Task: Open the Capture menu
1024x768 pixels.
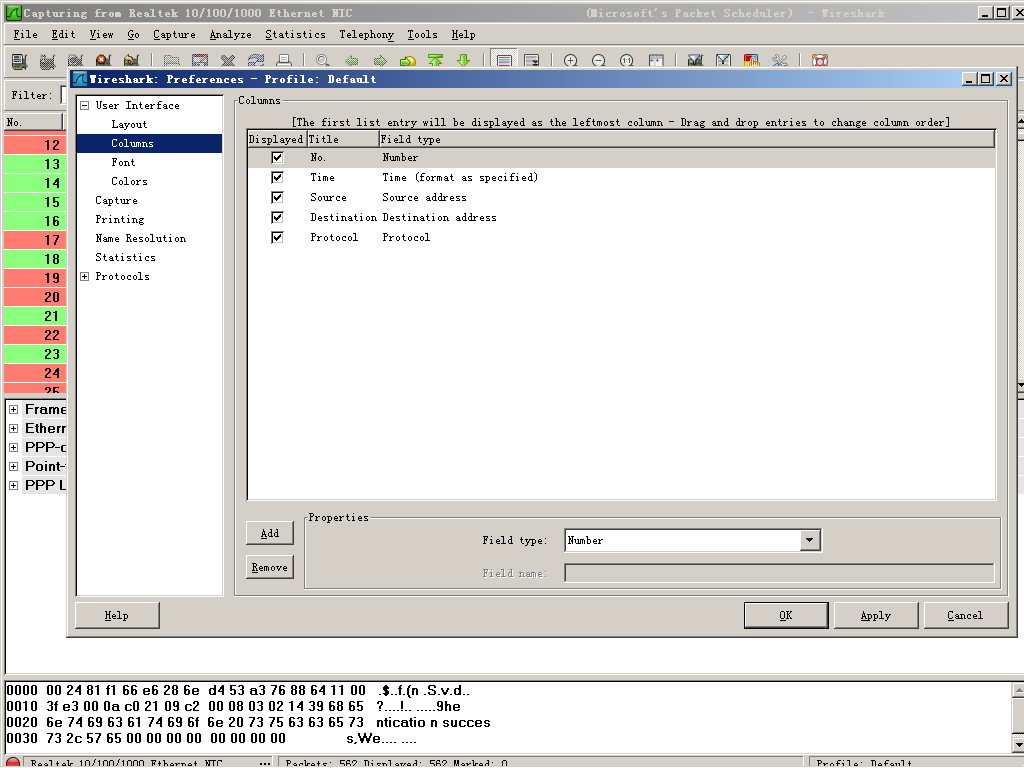Action: [174, 35]
